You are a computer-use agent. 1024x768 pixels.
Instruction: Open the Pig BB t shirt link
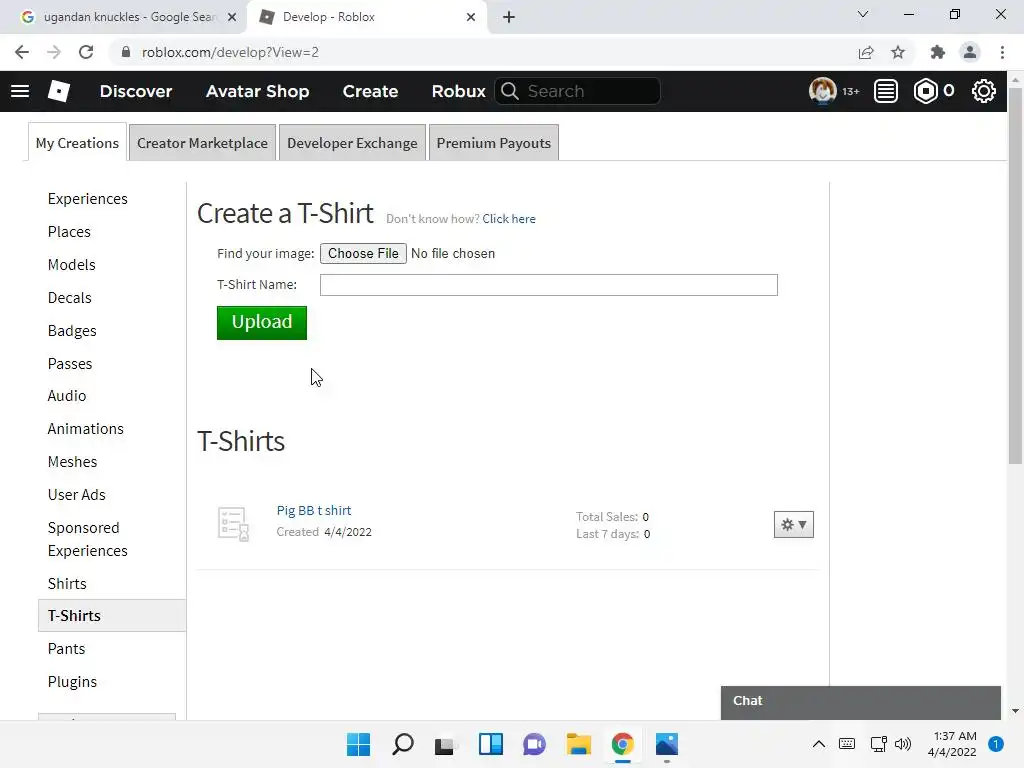point(314,510)
